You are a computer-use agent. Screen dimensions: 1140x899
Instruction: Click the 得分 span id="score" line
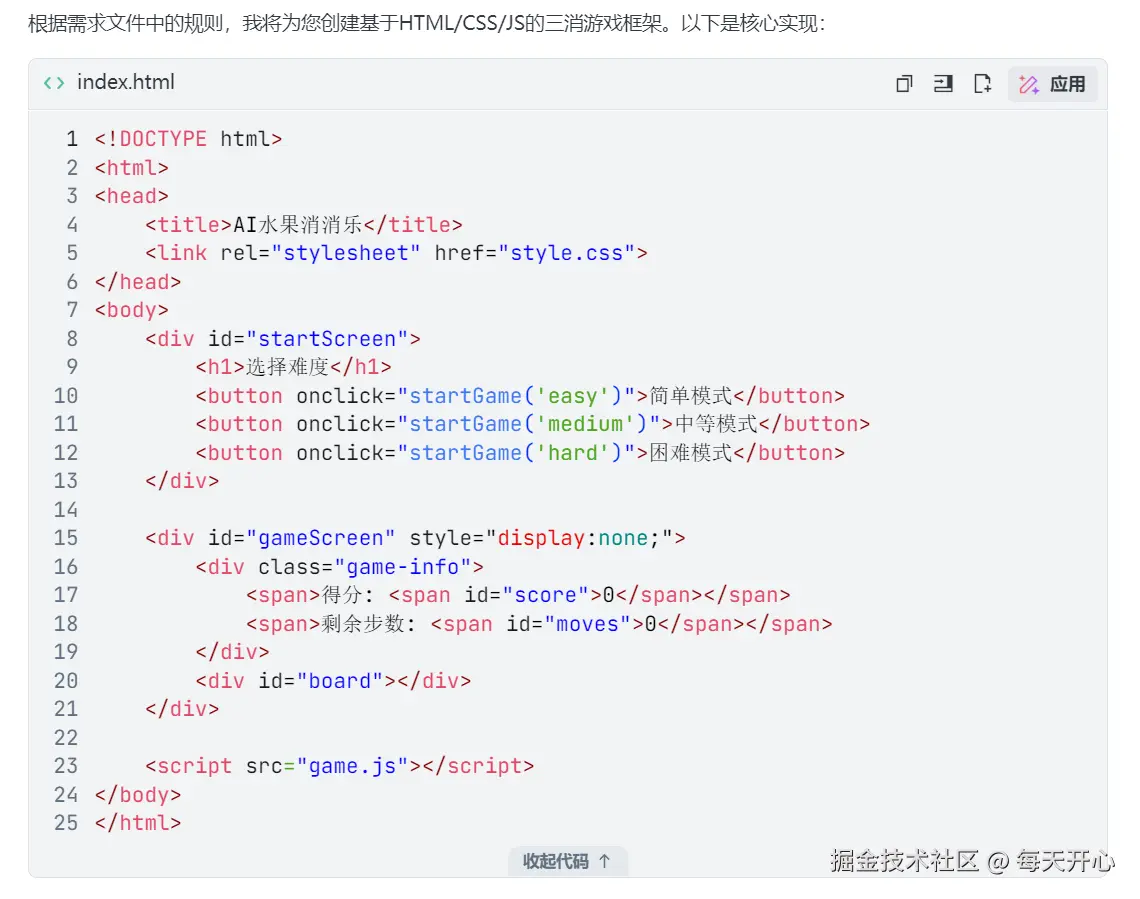(x=518, y=595)
